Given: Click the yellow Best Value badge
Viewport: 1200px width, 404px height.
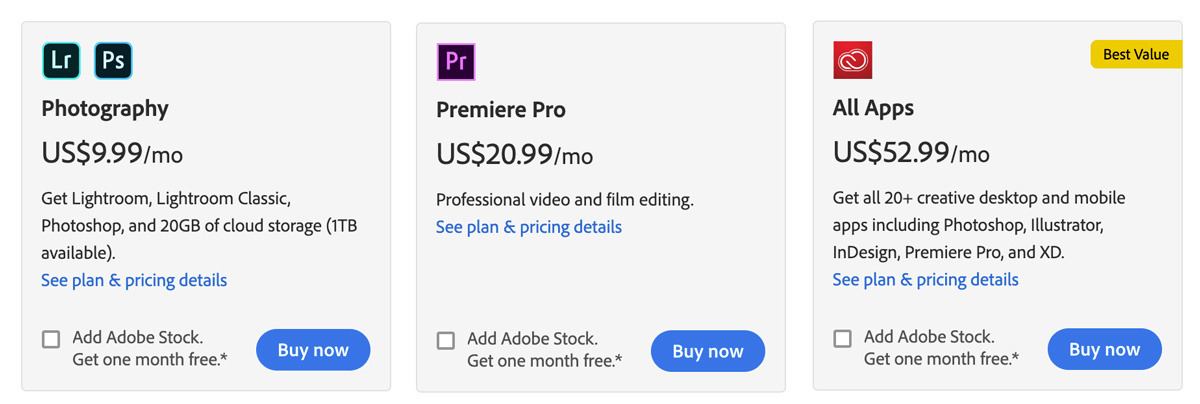Looking at the screenshot, I should (1135, 54).
